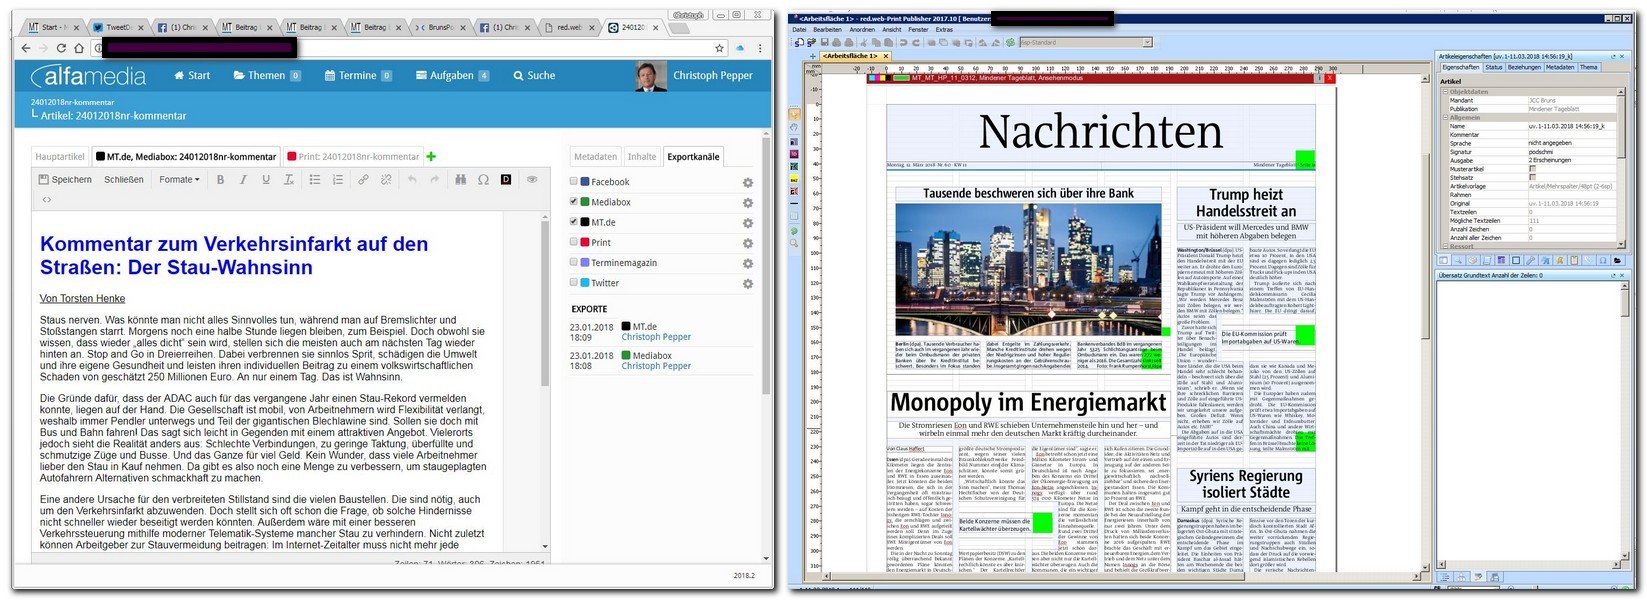Open settings gear for Facebook channel

click(747, 183)
